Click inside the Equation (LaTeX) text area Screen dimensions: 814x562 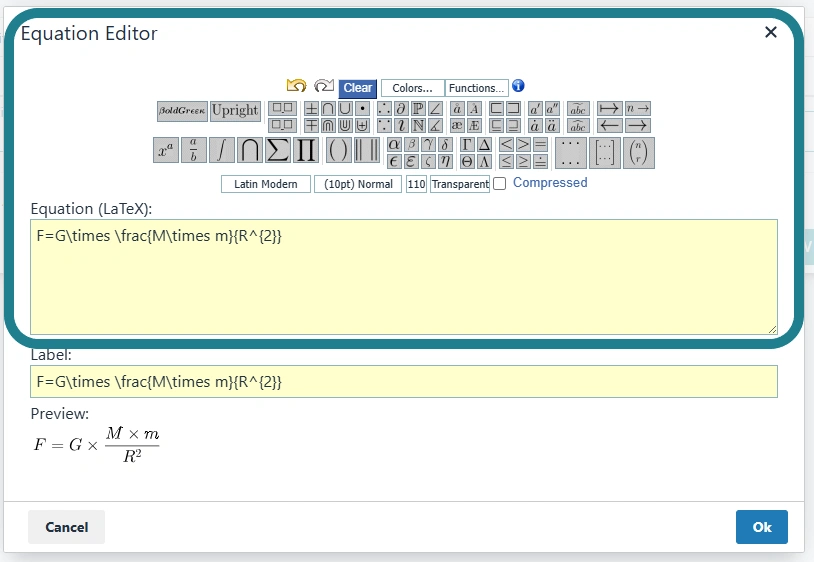tap(404, 277)
